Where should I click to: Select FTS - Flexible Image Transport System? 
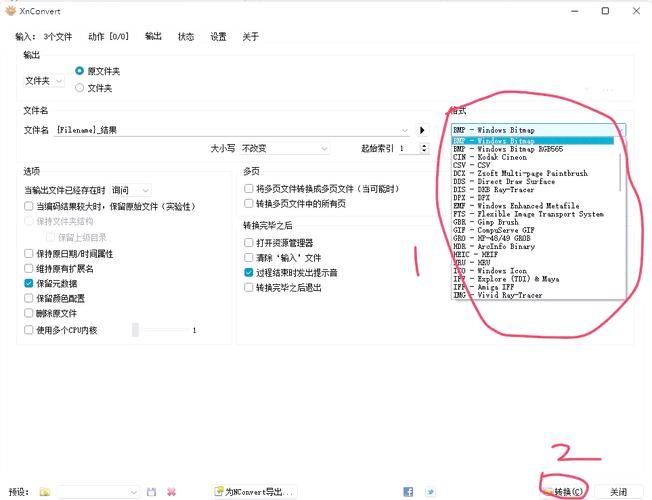pyautogui.click(x=532, y=214)
